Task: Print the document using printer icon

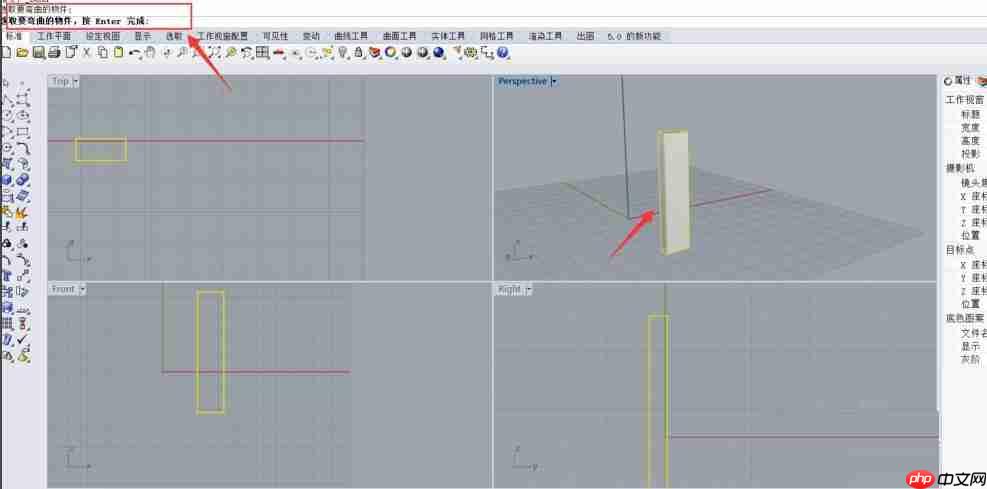Action: [54, 52]
